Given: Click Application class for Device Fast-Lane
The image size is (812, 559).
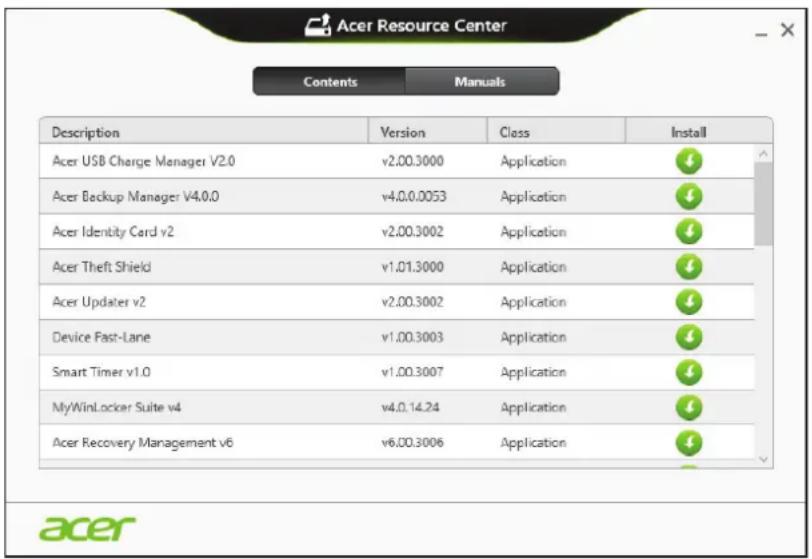Looking at the screenshot, I should click(x=533, y=338).
